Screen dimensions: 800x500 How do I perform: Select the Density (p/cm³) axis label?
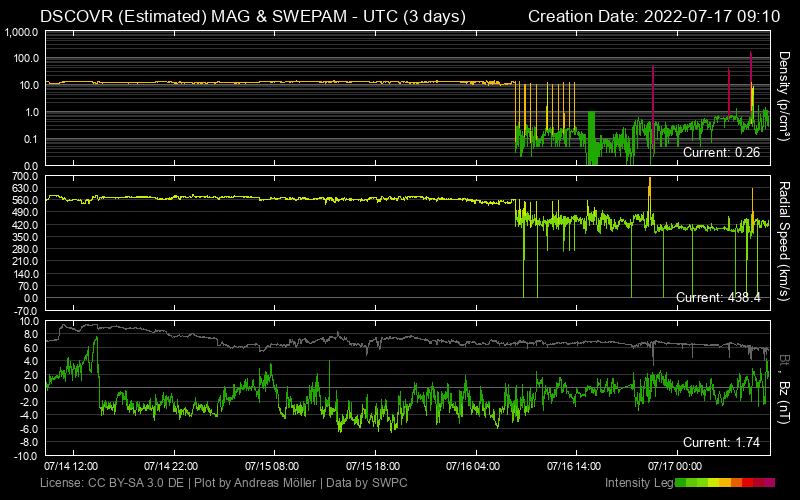click(784, 96)
